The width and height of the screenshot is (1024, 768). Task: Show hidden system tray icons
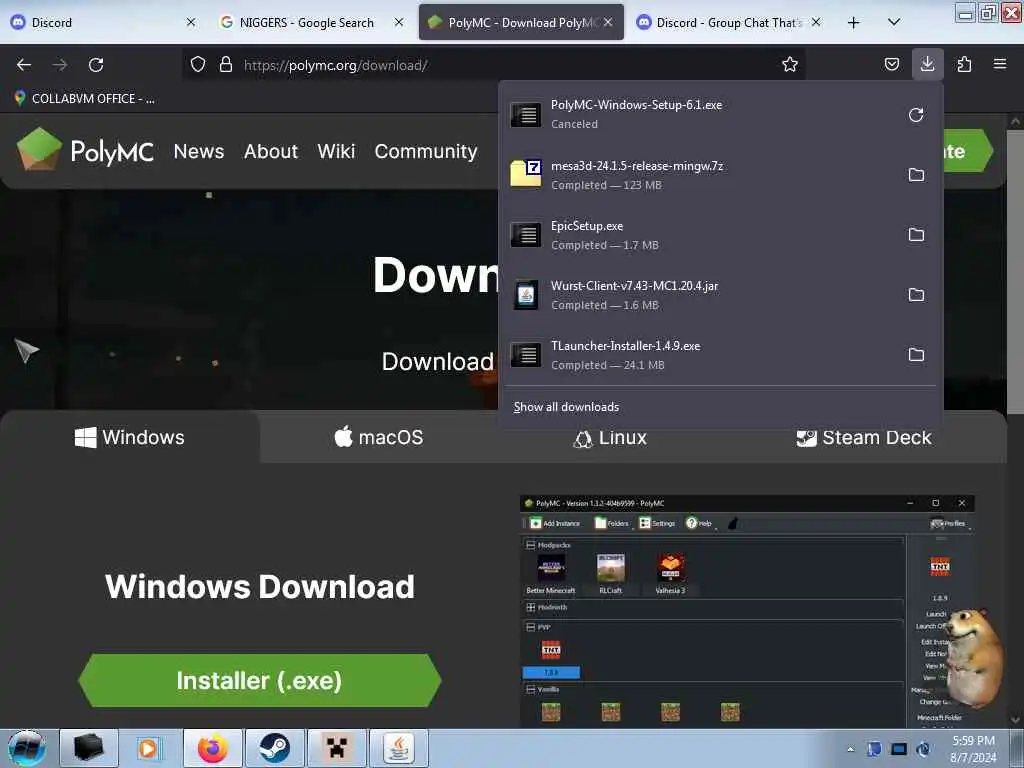[x=850, y=750]
